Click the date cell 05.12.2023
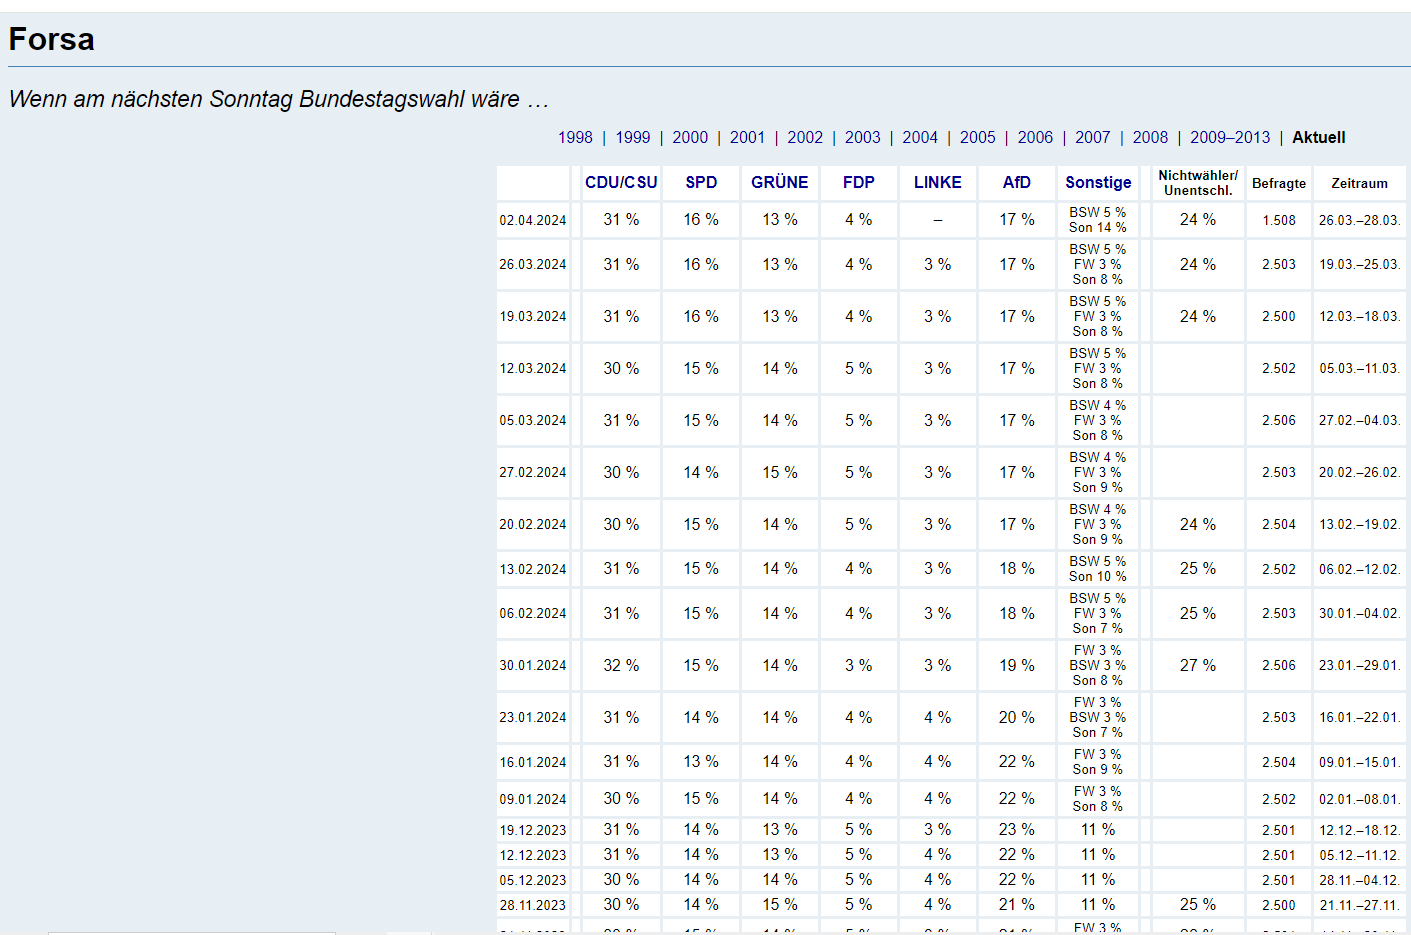Image resolution: width=1411 pixels, height=935 pixels. (x=533, y=880)
